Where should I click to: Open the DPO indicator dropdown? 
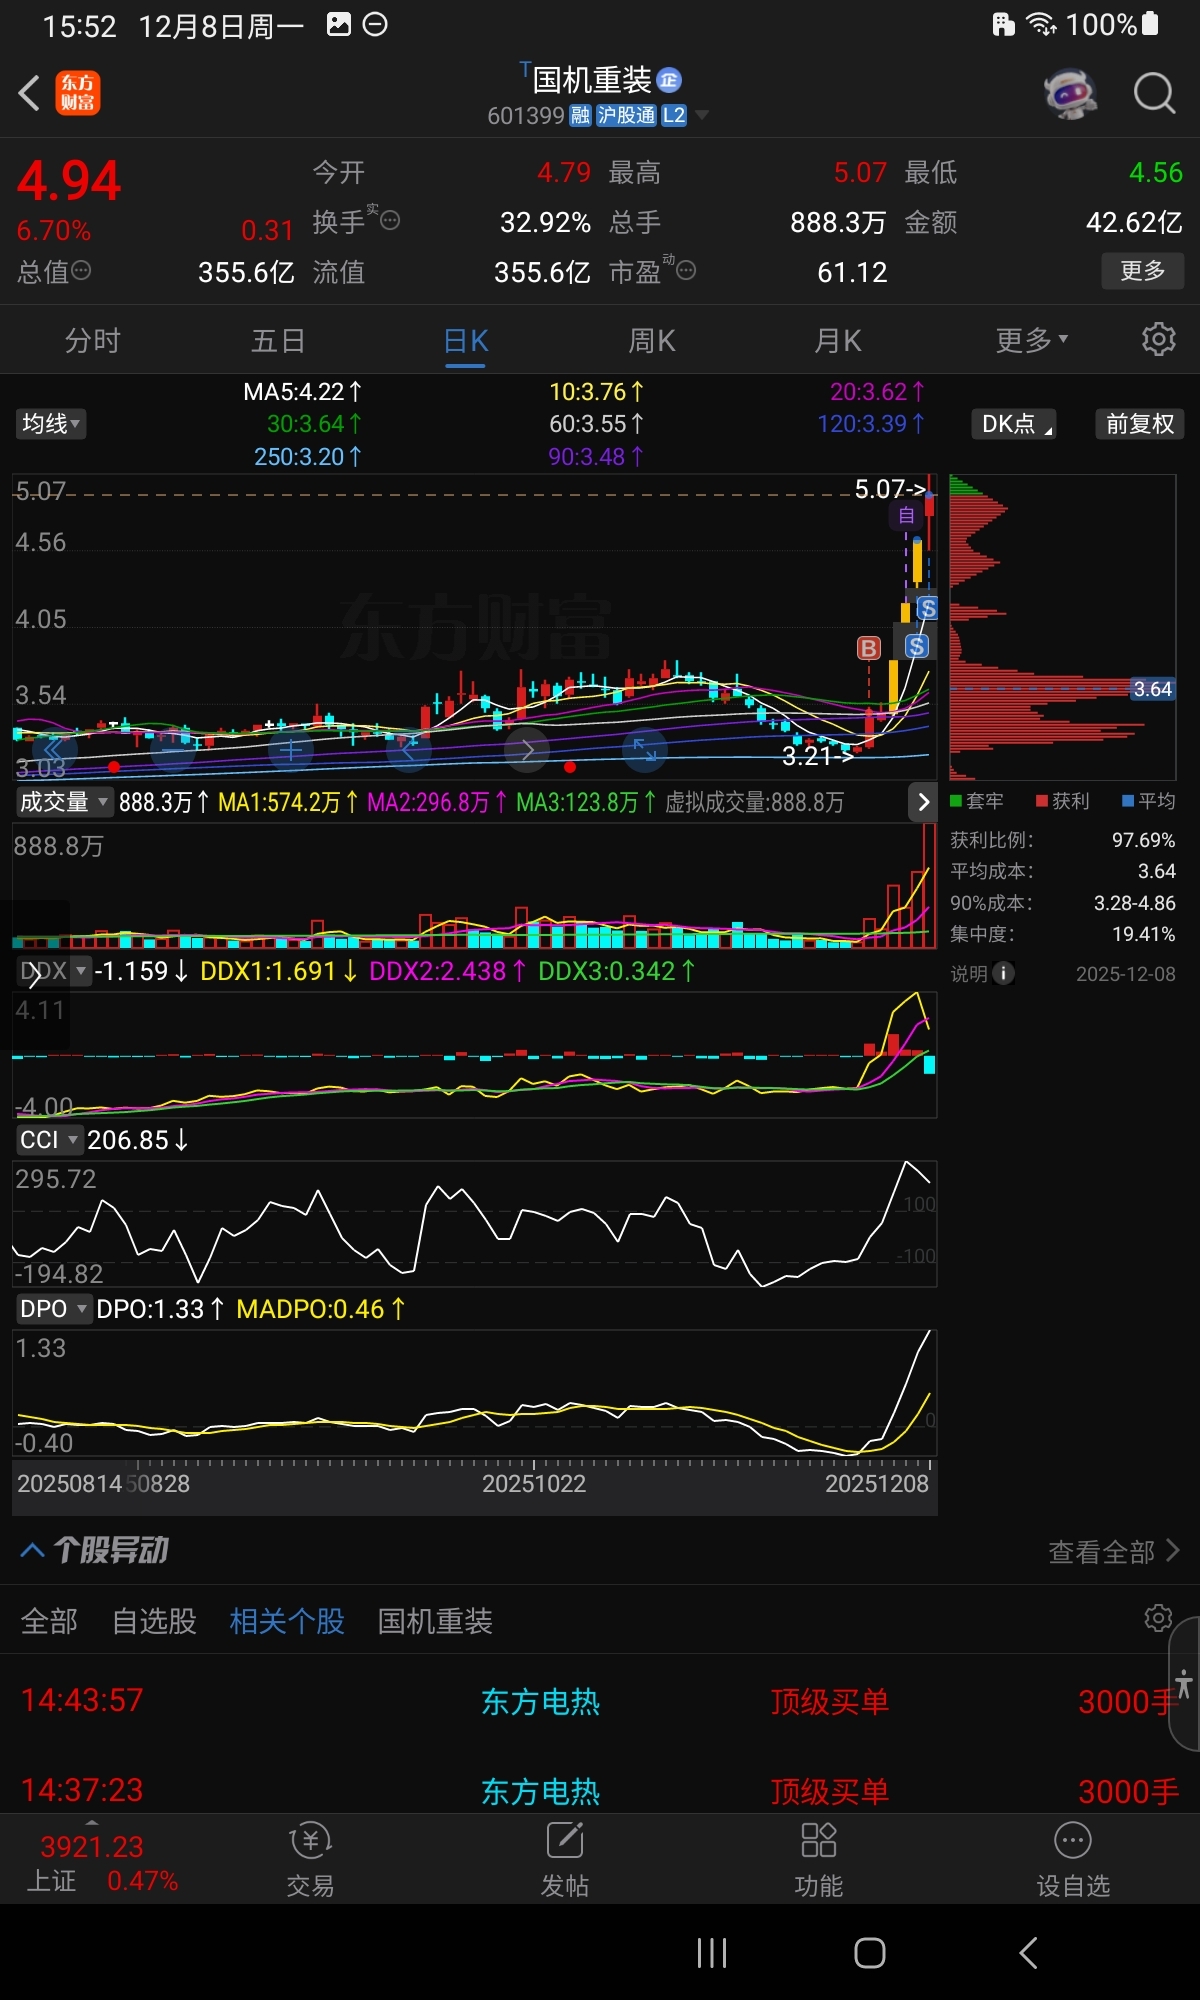(53, 1309)
